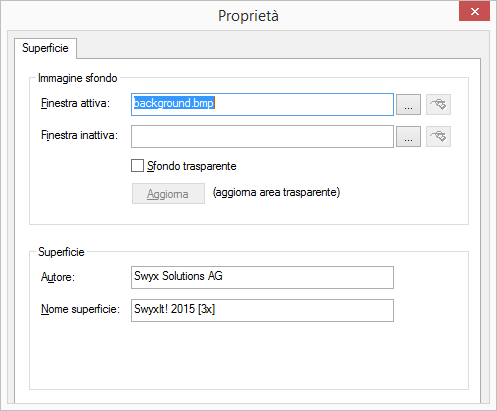Open file browser for Finestra attiva image
Screen dimensions: 497x411
coord(408,104)
